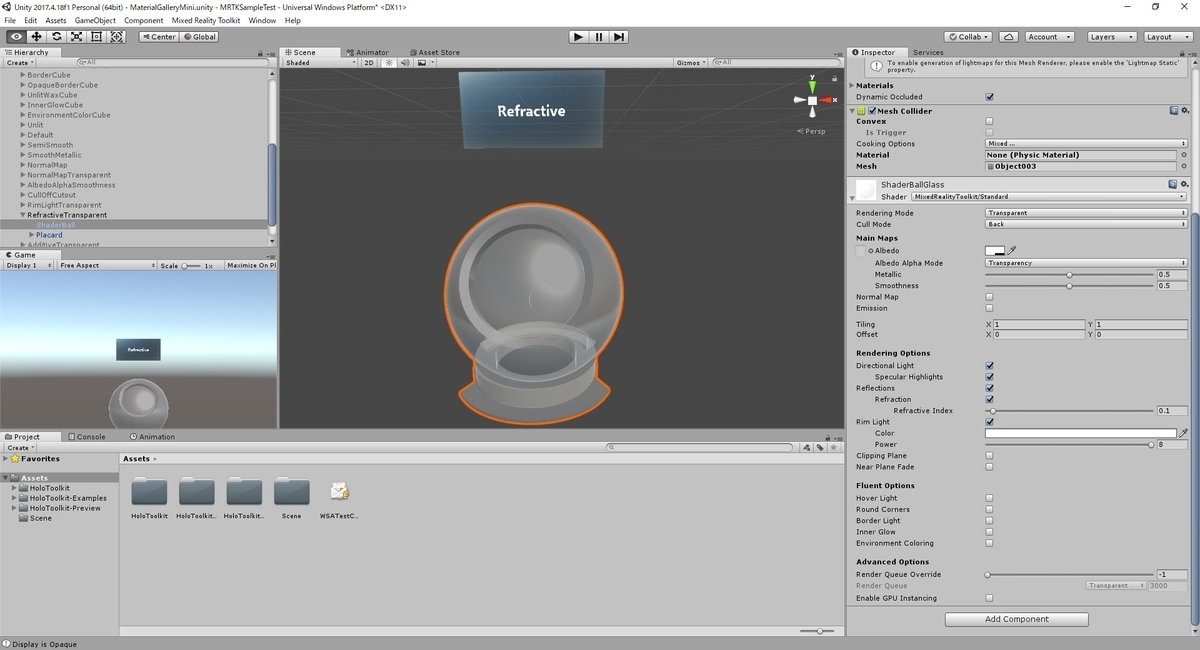This screenshot has height=650, width=1200.
Task: Uncheck Refraction option
Action: click(990, 399)
